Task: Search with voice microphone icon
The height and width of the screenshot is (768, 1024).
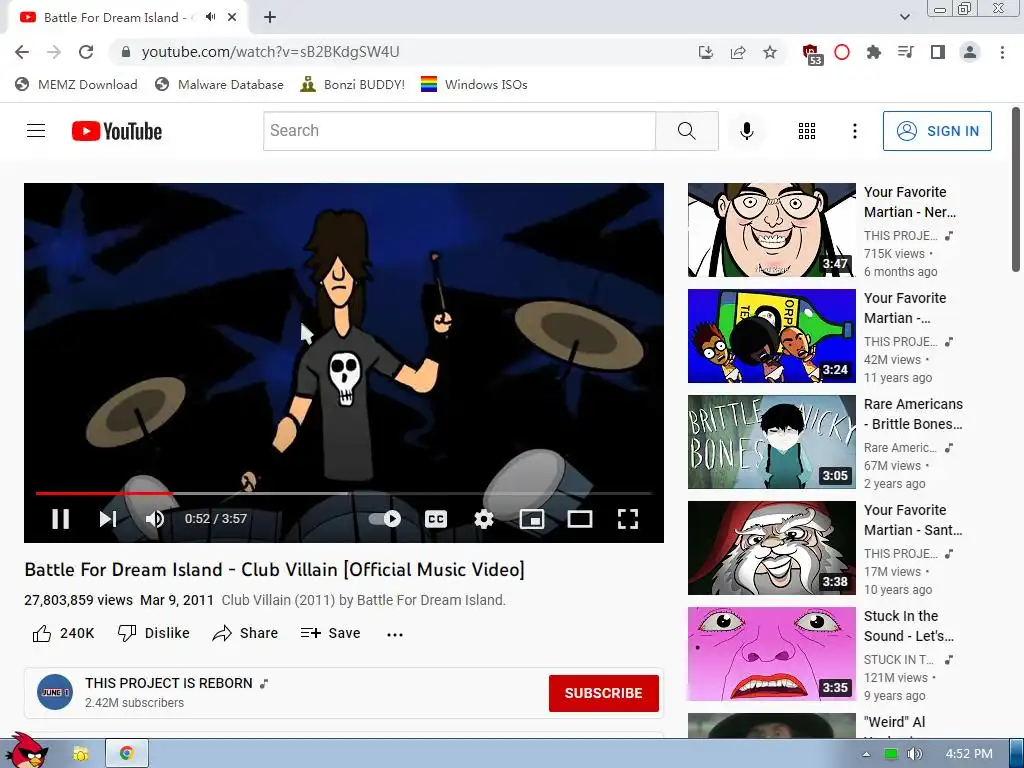Action: coord(746,131)
